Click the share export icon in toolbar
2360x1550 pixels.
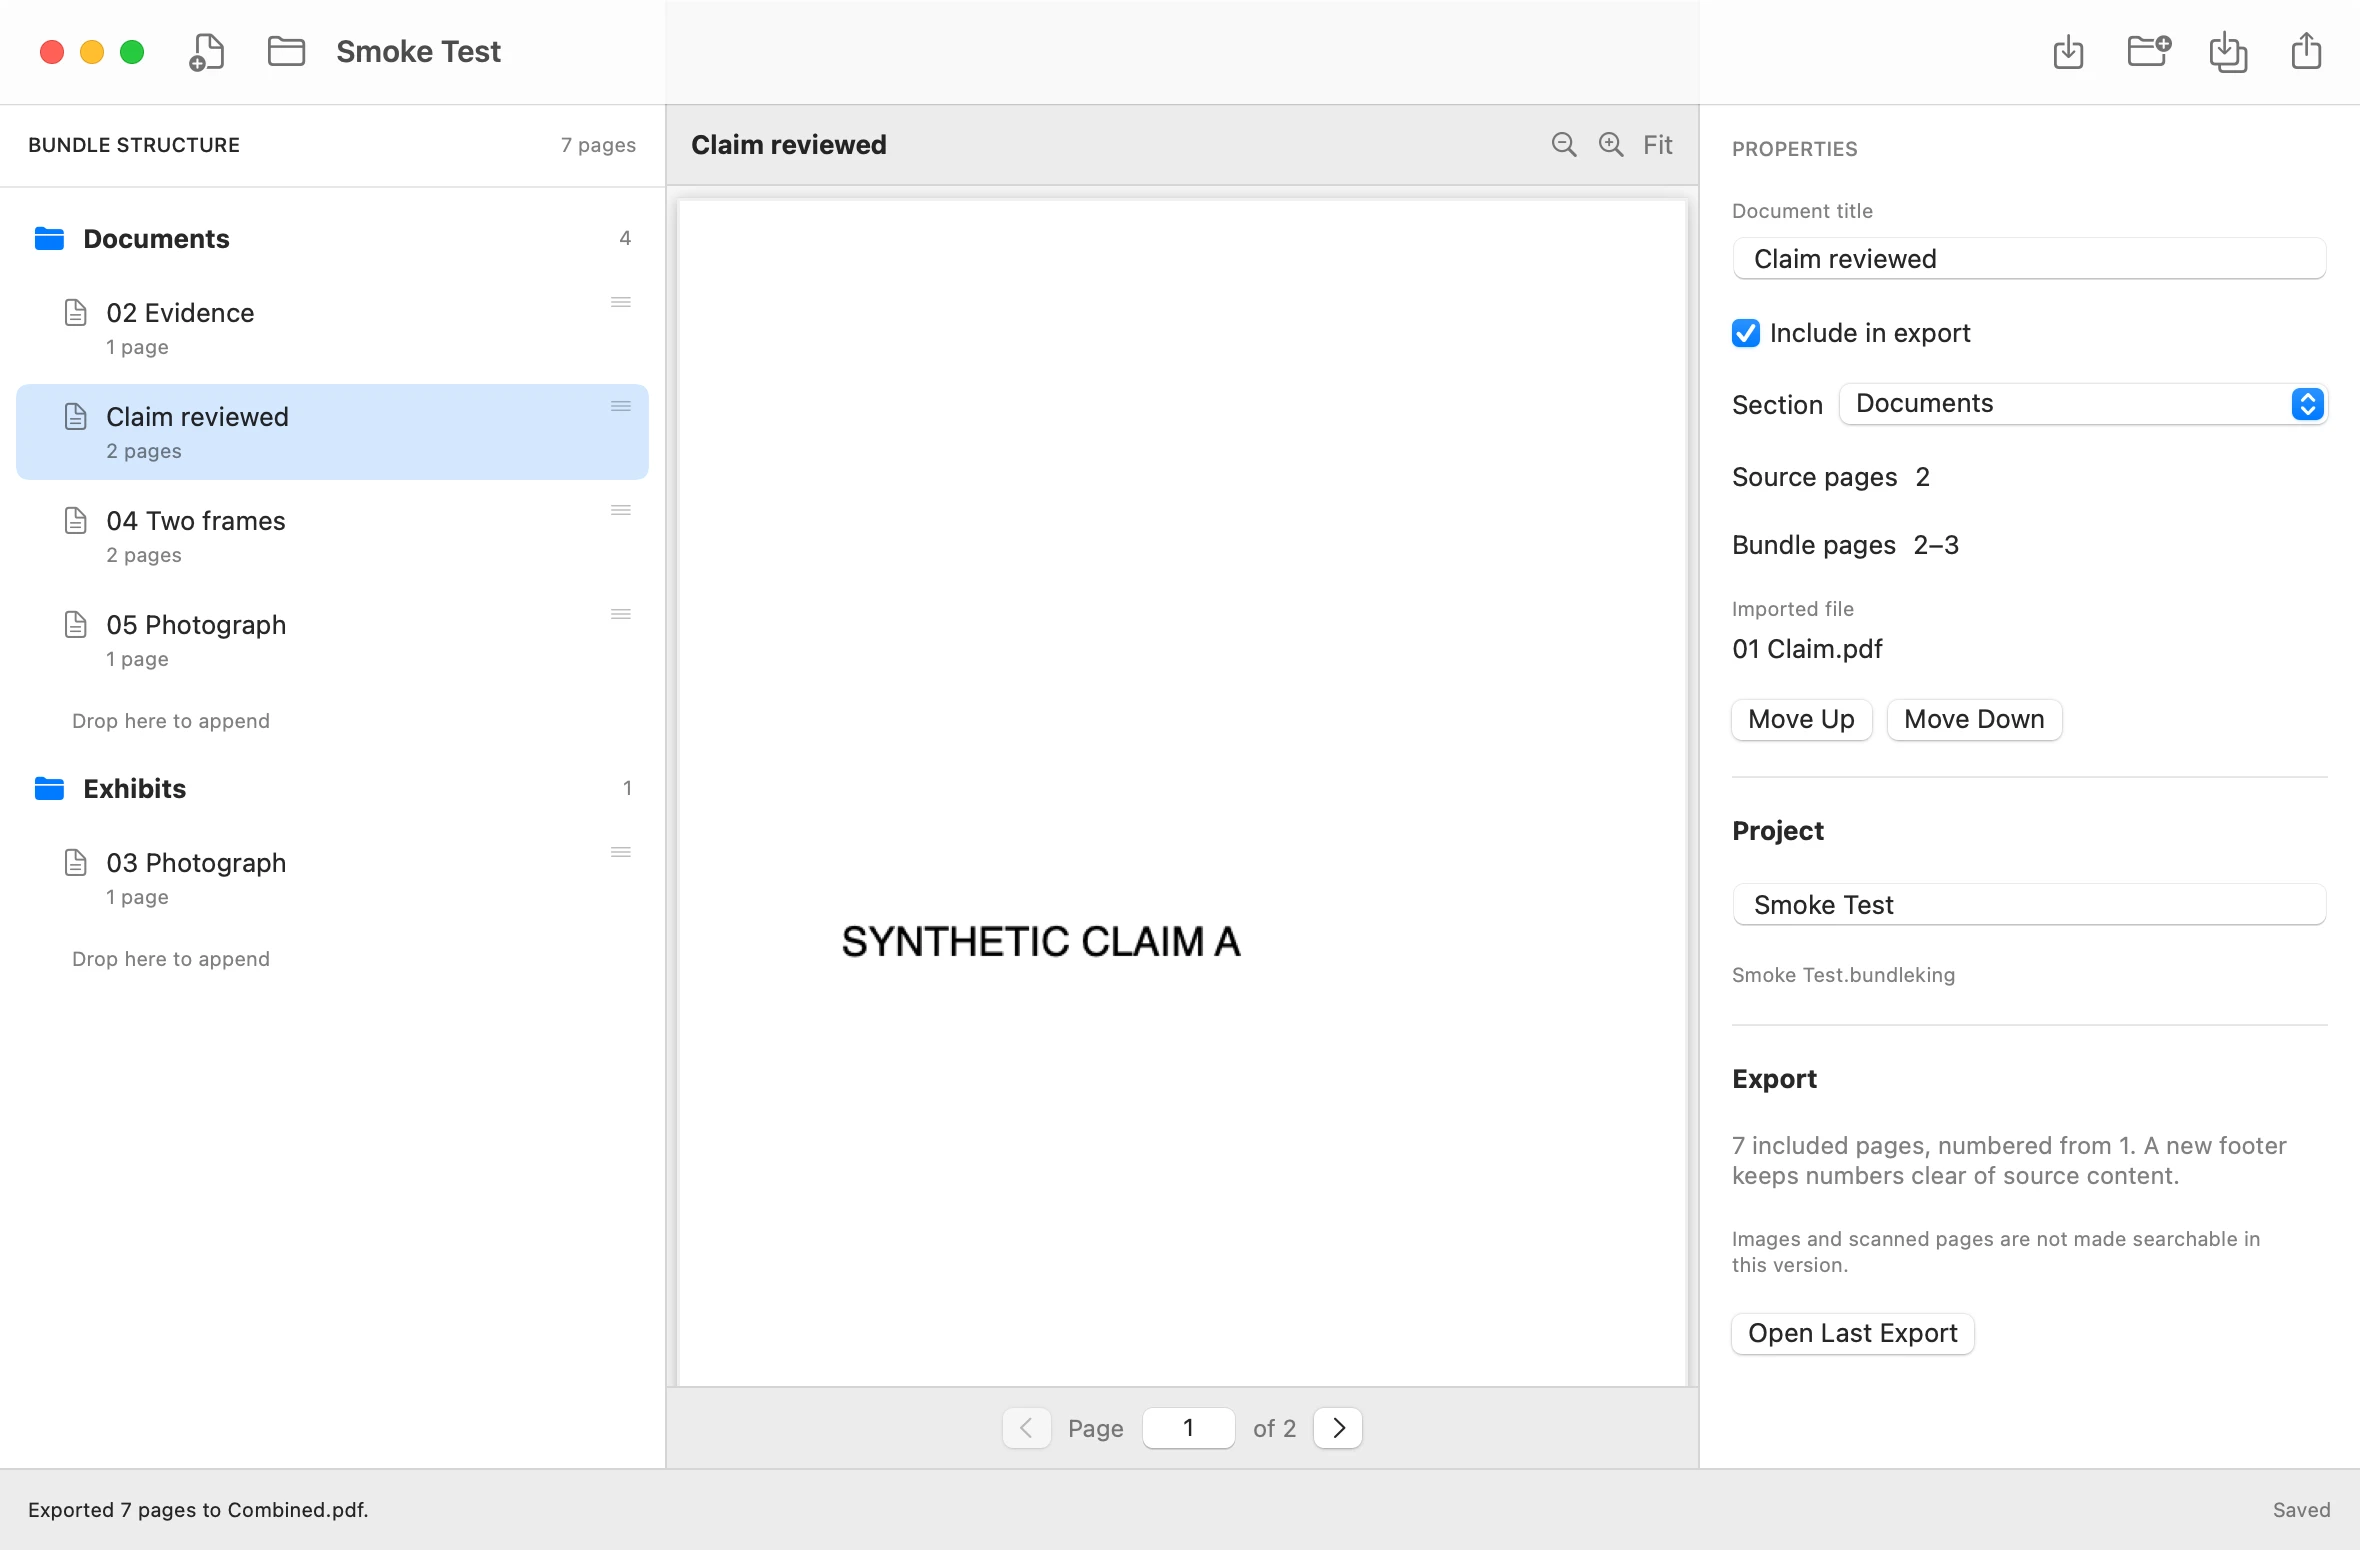2306,51
